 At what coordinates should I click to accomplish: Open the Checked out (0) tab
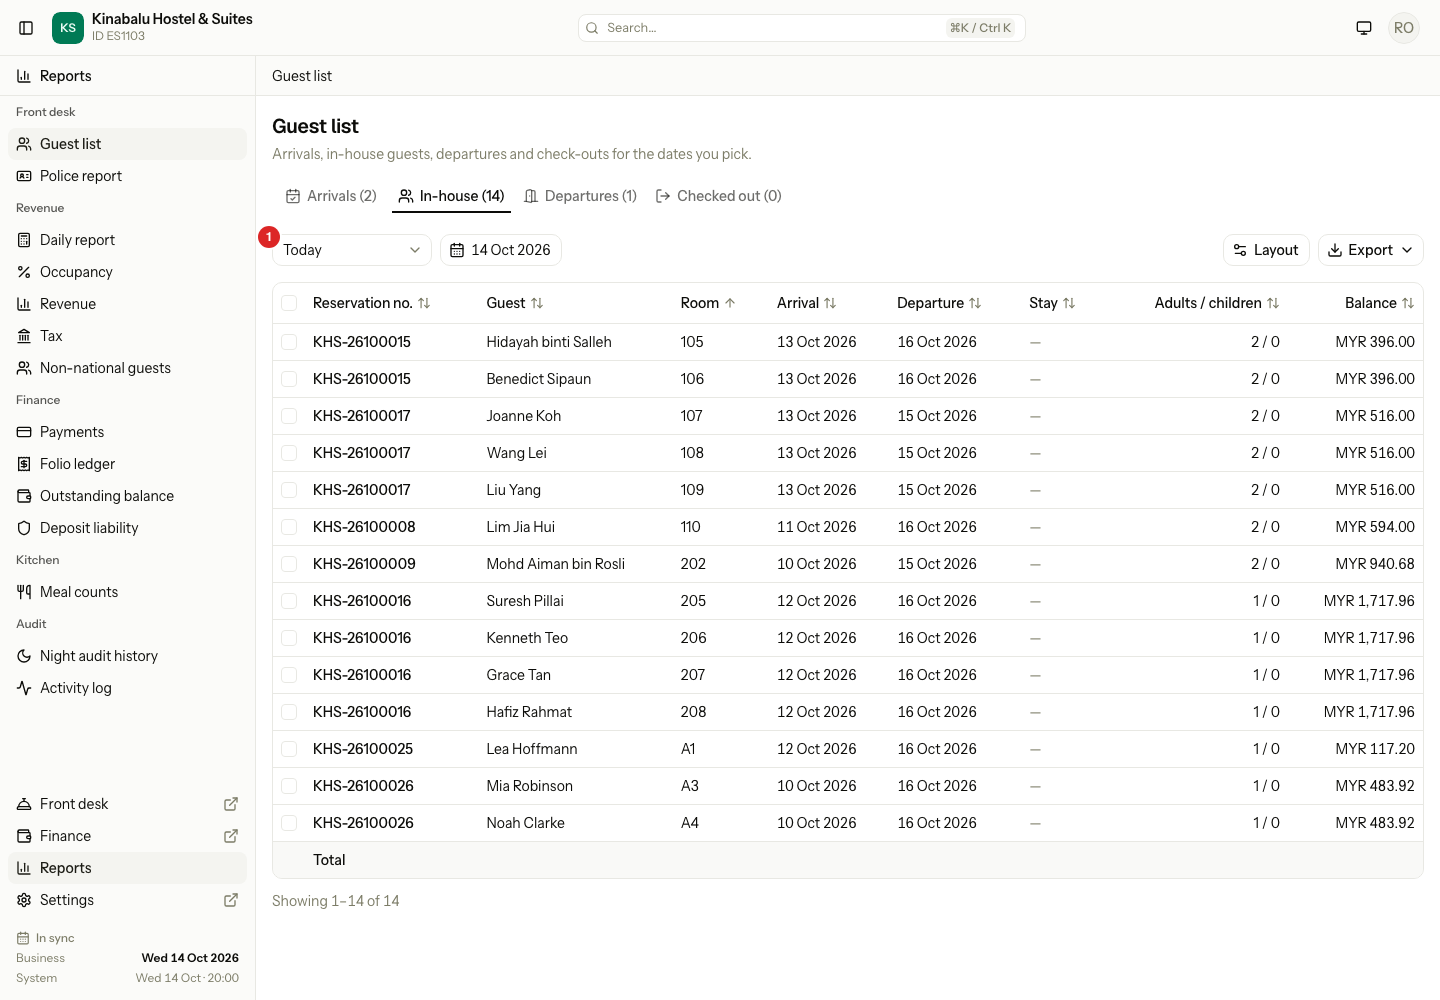click(719, 196)
